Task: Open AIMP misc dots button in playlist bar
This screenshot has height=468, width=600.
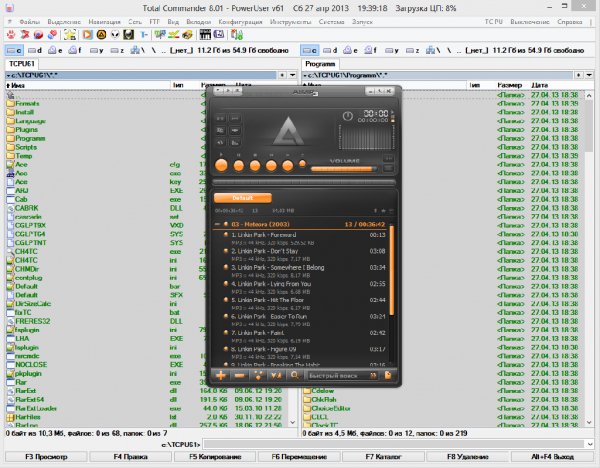Action: (x=258, y=375)
